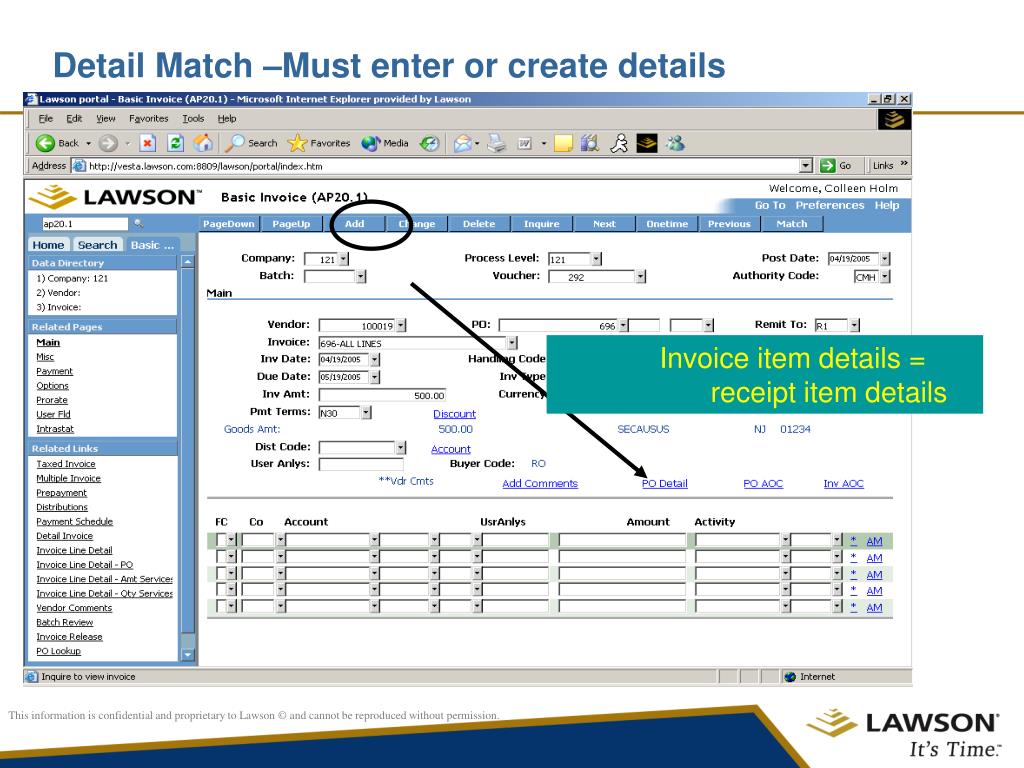
Task: Open Invoice Line Detail - PO link
Action: [x=84, y=564]
